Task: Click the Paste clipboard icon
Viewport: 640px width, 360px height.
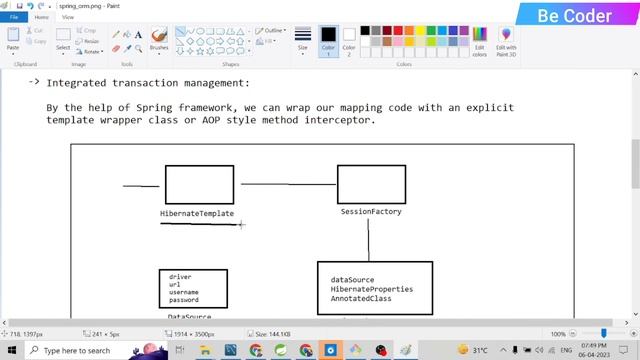Action: pos(13,35)
